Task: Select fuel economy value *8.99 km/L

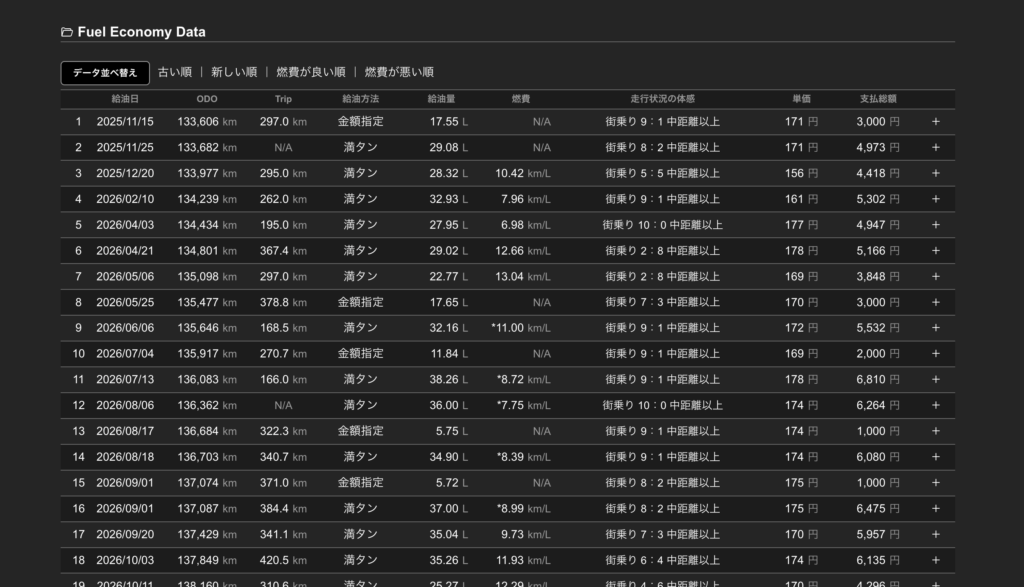Action: [x=524, y=509]
